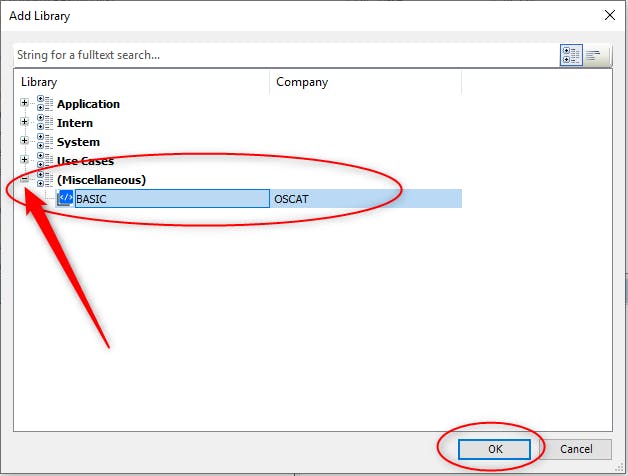
Task: Expand the Intern library category
Action: point(24,121)
